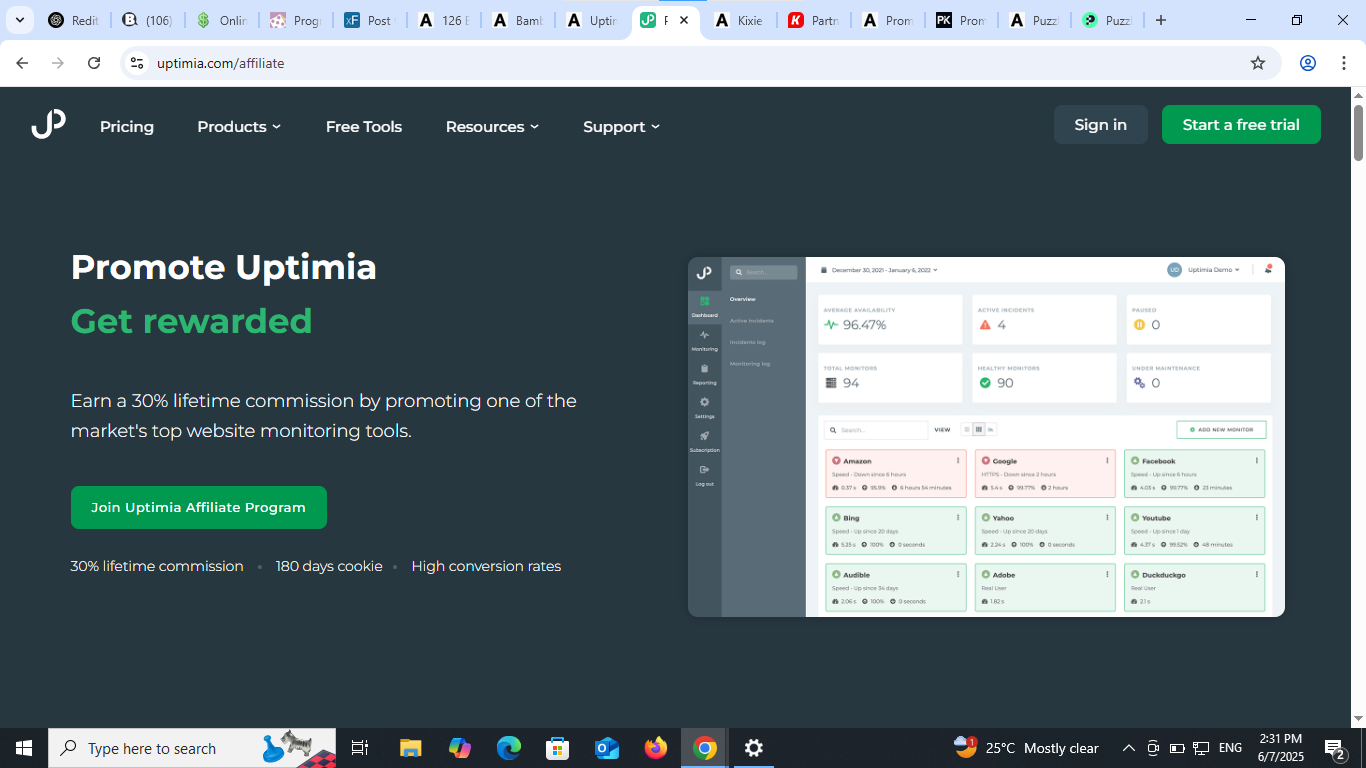Reload the page with the refresh icon
The image size is (1366, 768).
(x=94, y=63)
